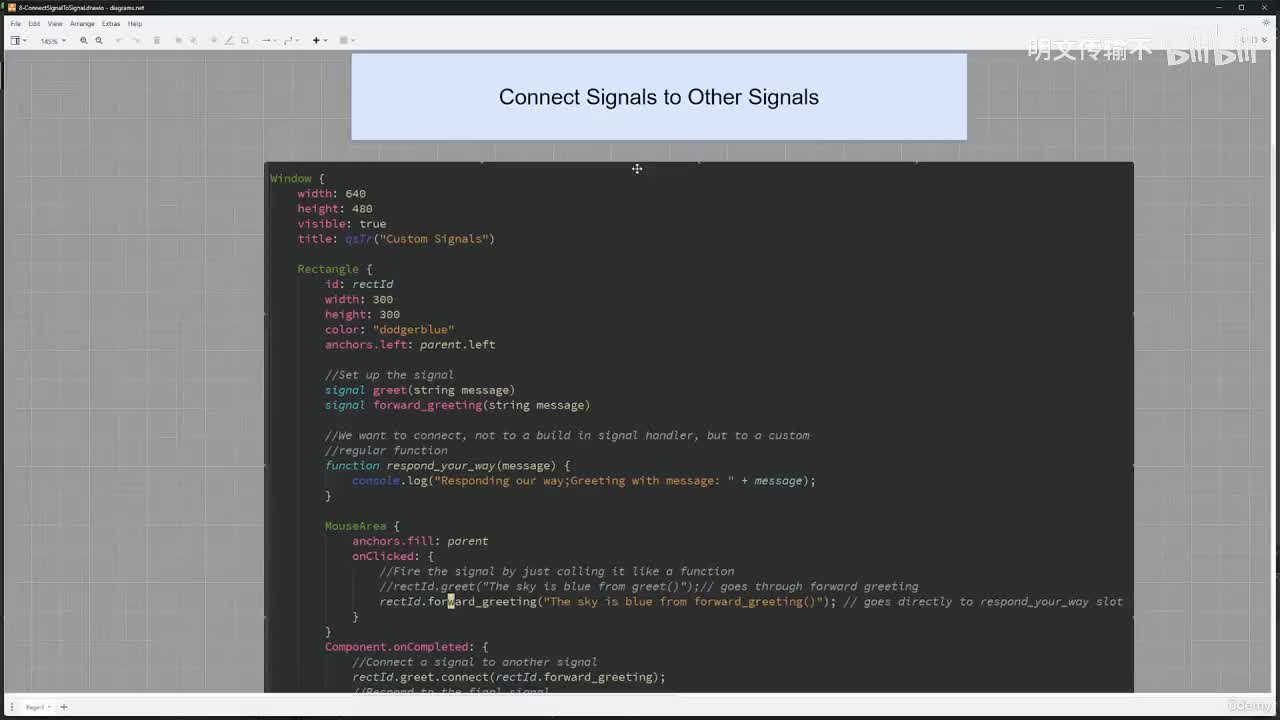1280x720 pixels.
Task: Open the pages list dots menu
Action: click(12, 707)
